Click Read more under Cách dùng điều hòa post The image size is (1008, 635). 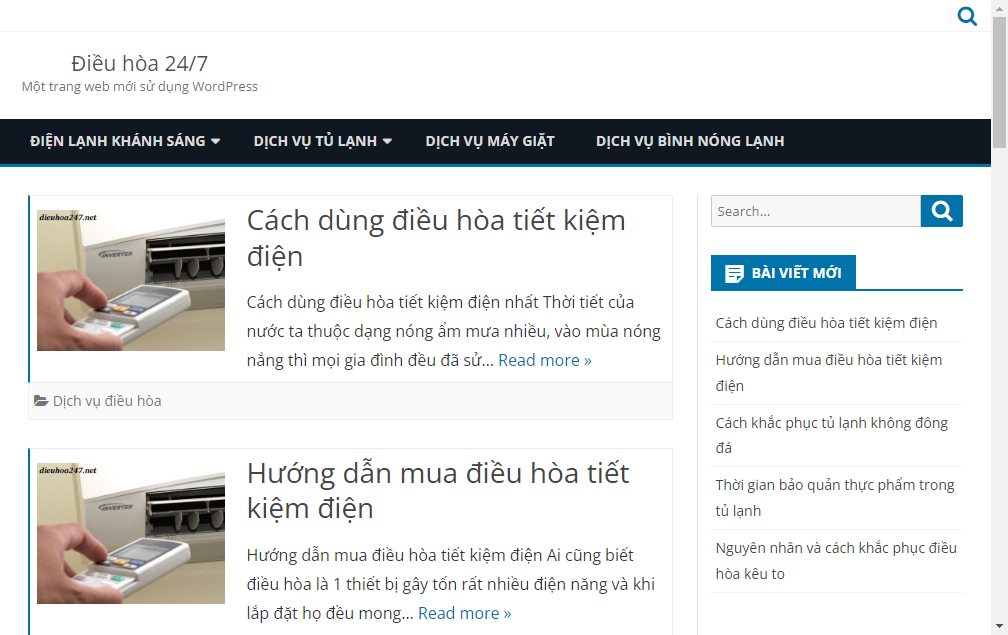coord(544,361)
